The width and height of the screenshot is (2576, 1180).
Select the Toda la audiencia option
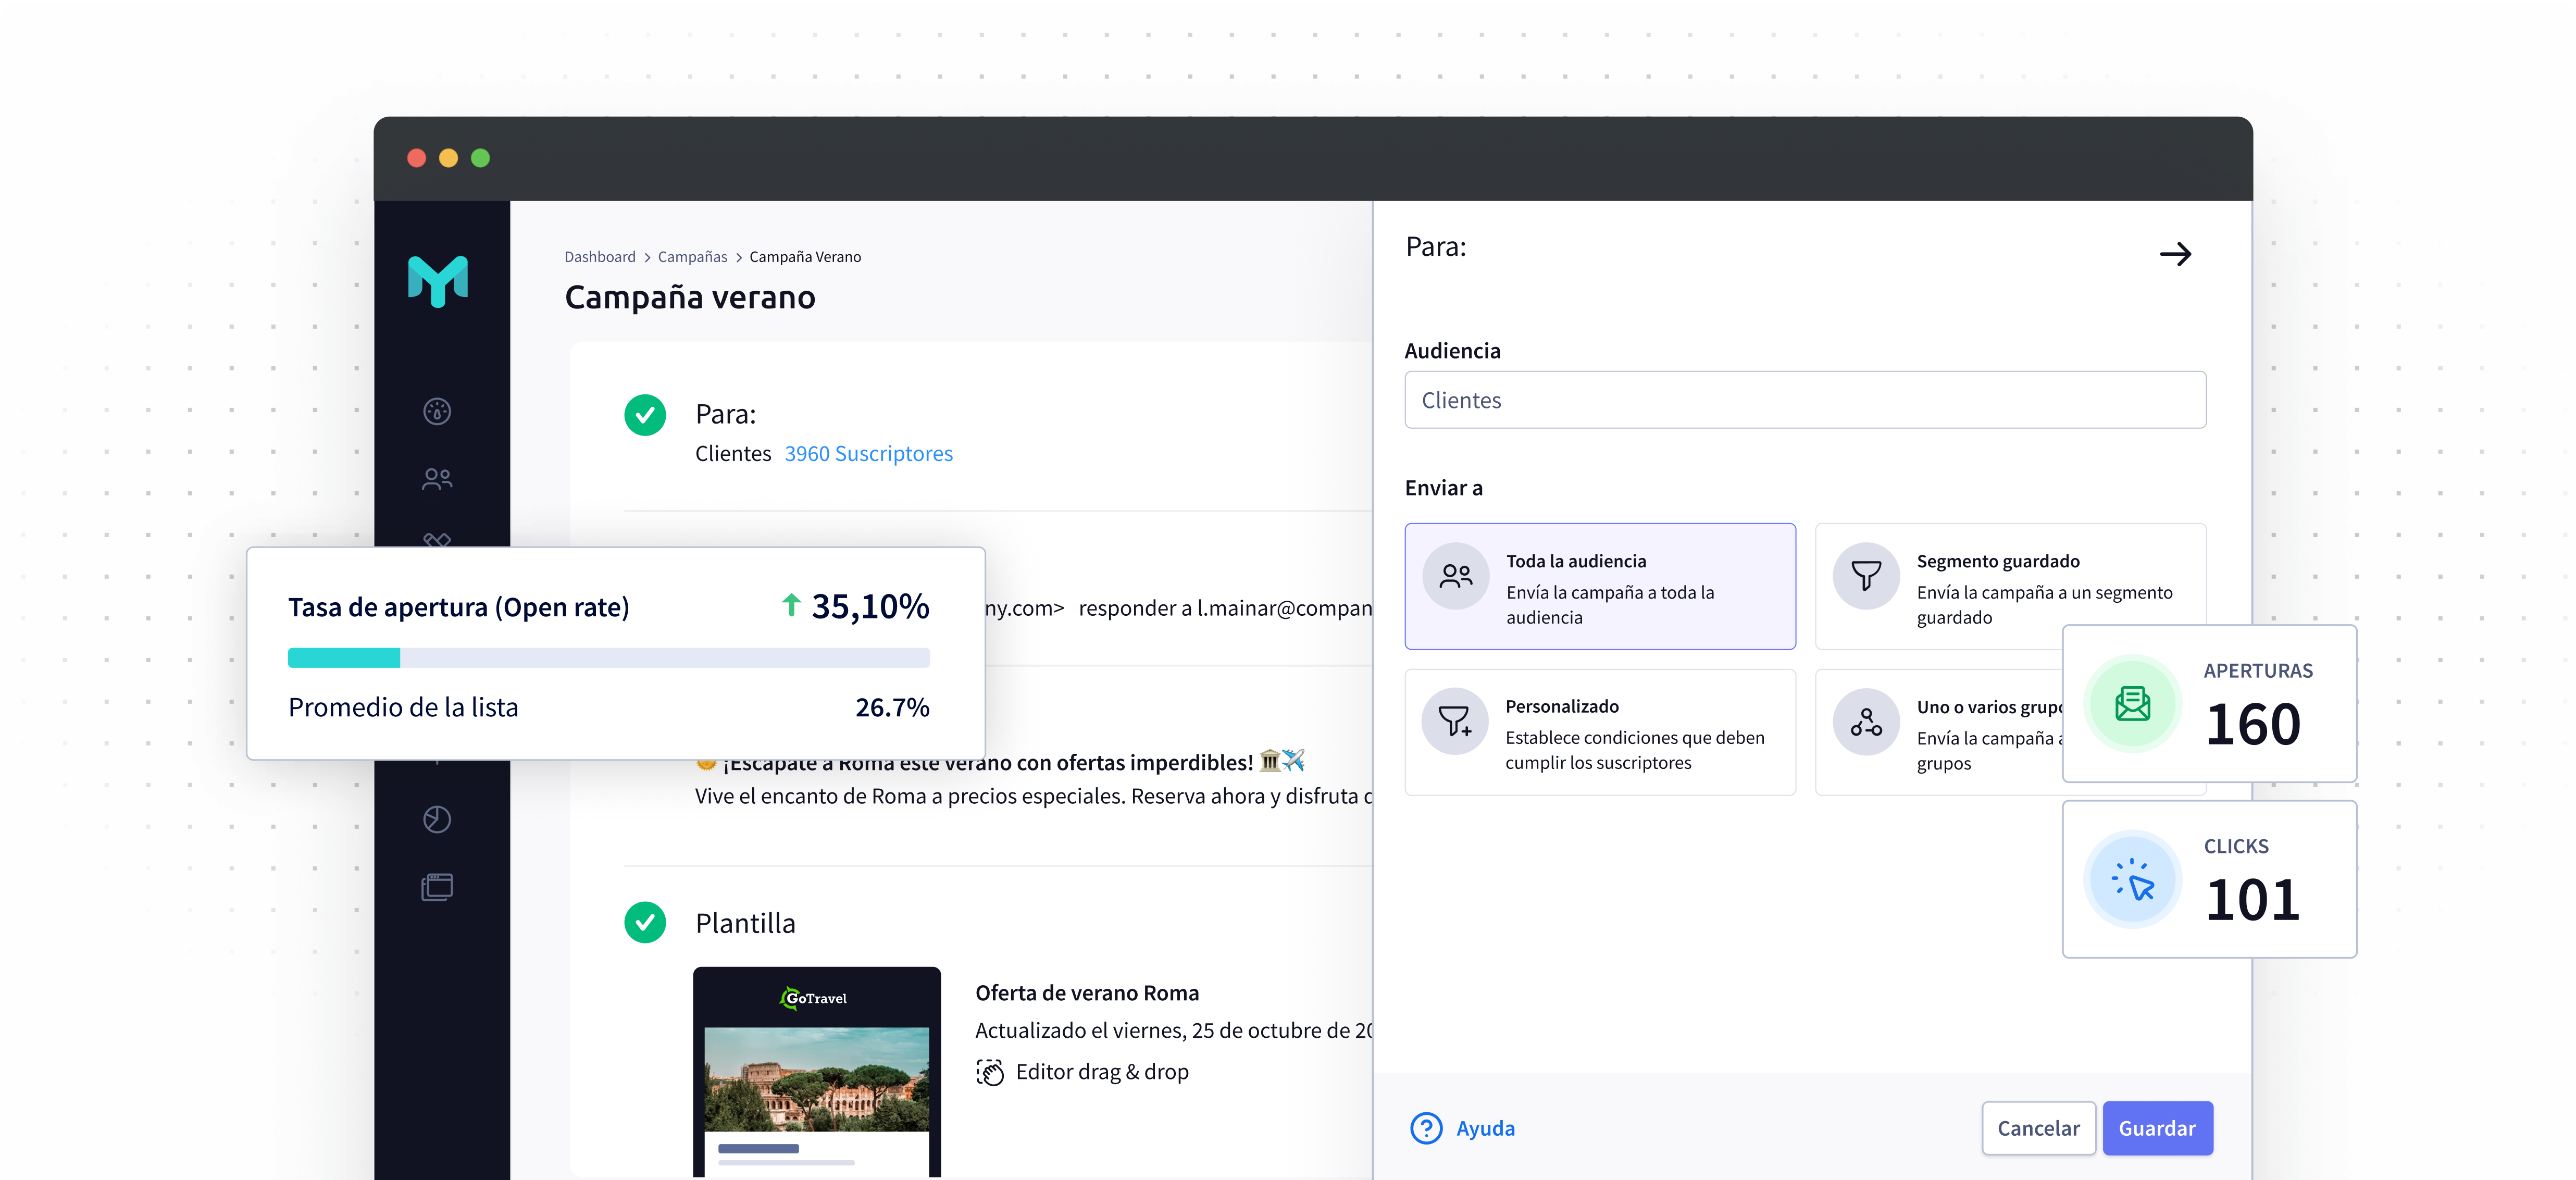click(1599, 587)
